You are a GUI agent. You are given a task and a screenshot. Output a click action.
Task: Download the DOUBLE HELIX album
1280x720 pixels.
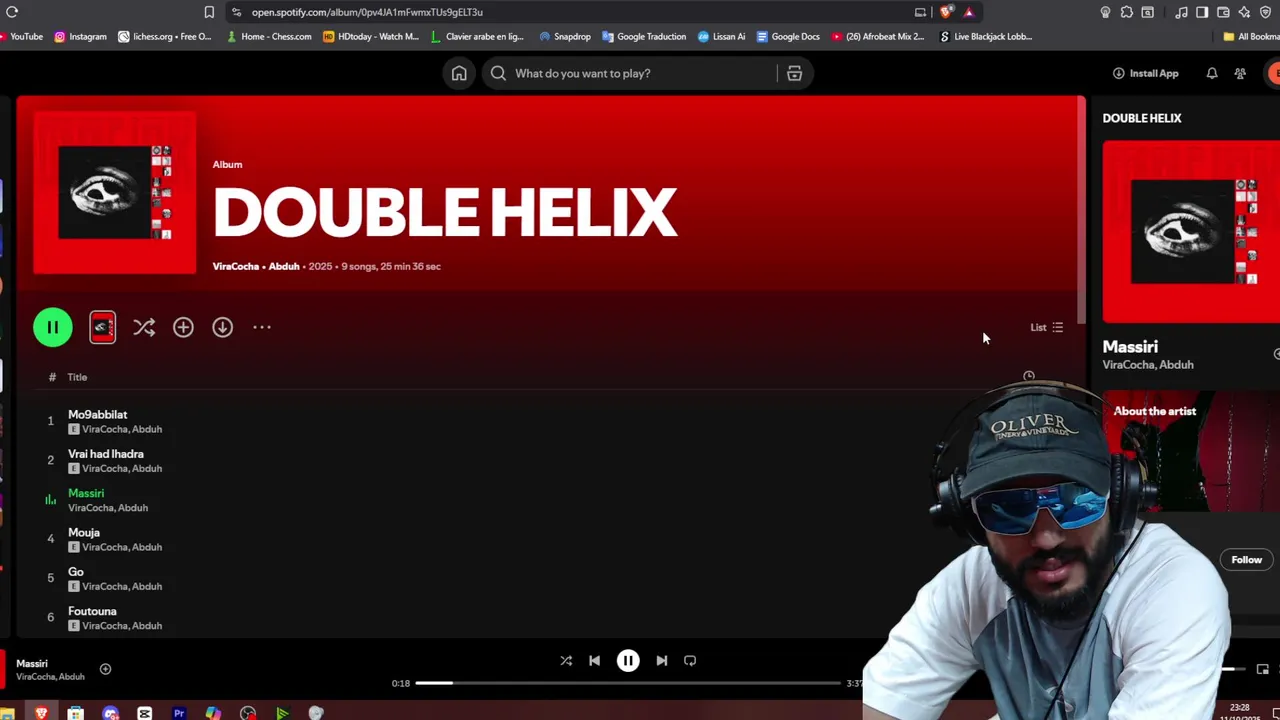(222, 327)
